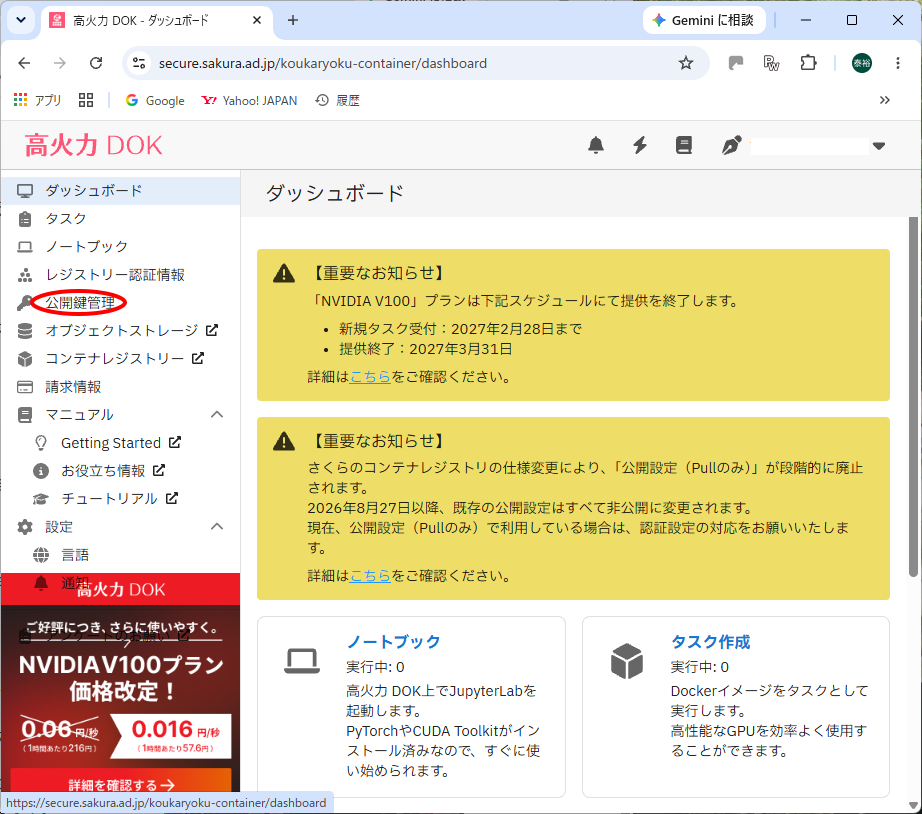The width and height of the screenshot is (922, 814).
Task: Close the 高火力 DOK browser tab
Action: point(257,21)
